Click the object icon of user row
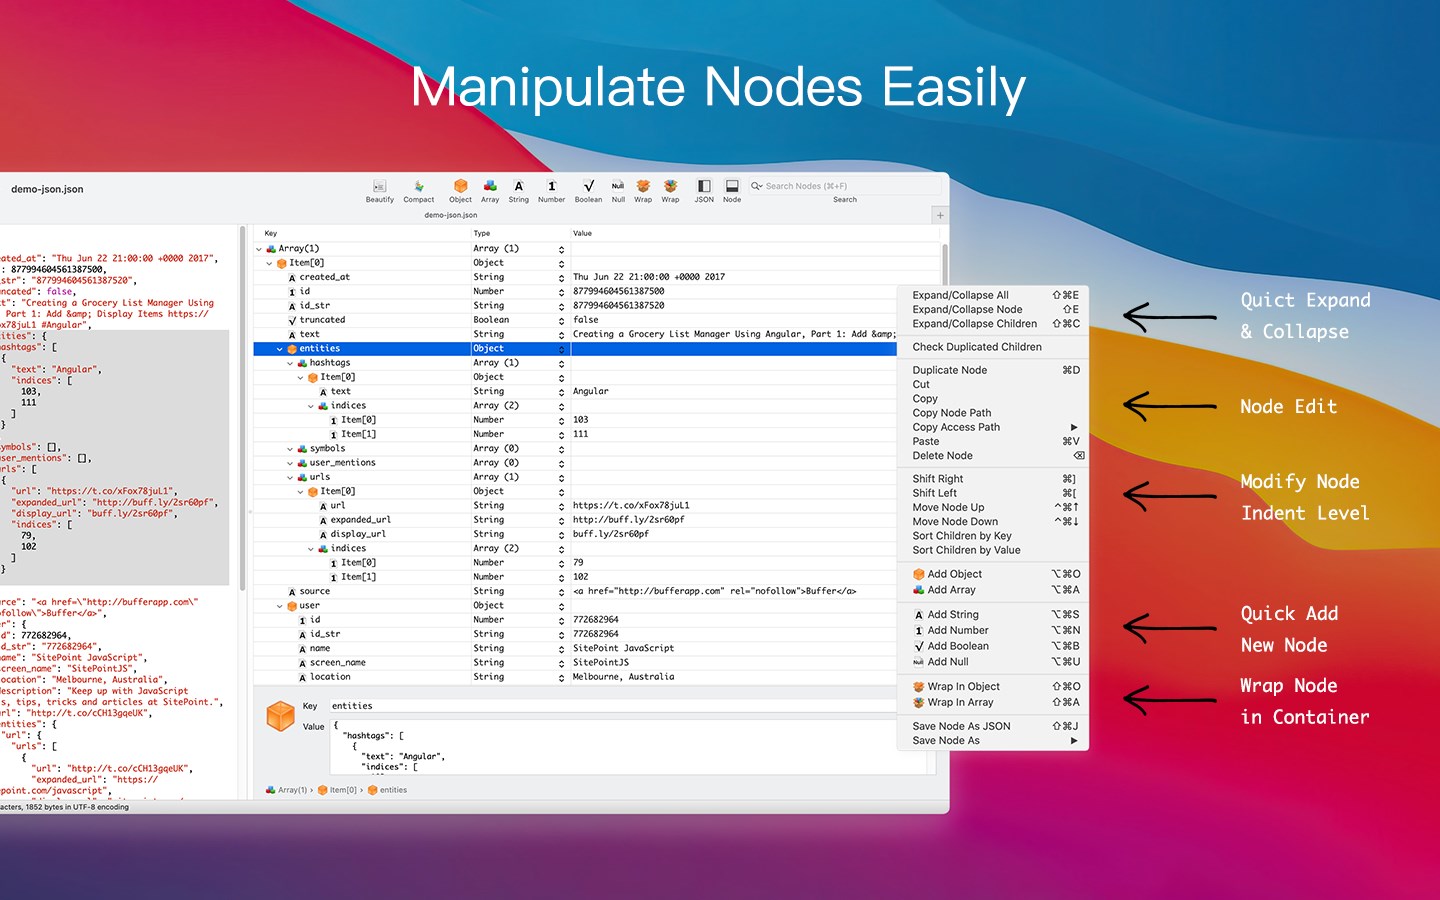This screenshot has height=900, width=1440. (x=292, y=606)
